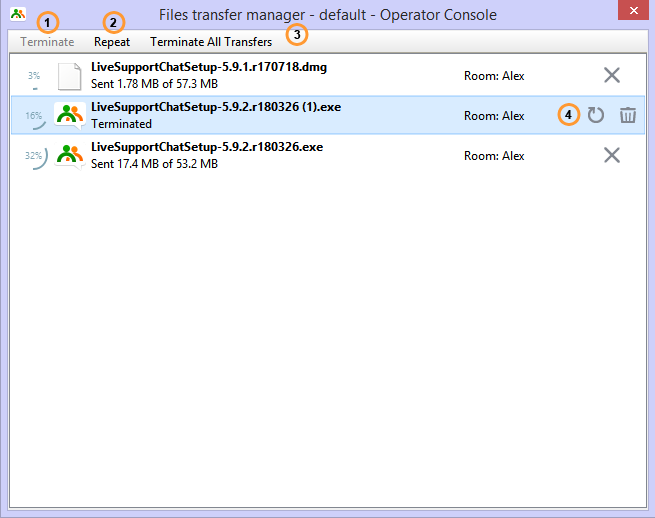655x518 pixels.
Task: Click the Operator Console icon in the title bar
Action: tap(18, 14)
